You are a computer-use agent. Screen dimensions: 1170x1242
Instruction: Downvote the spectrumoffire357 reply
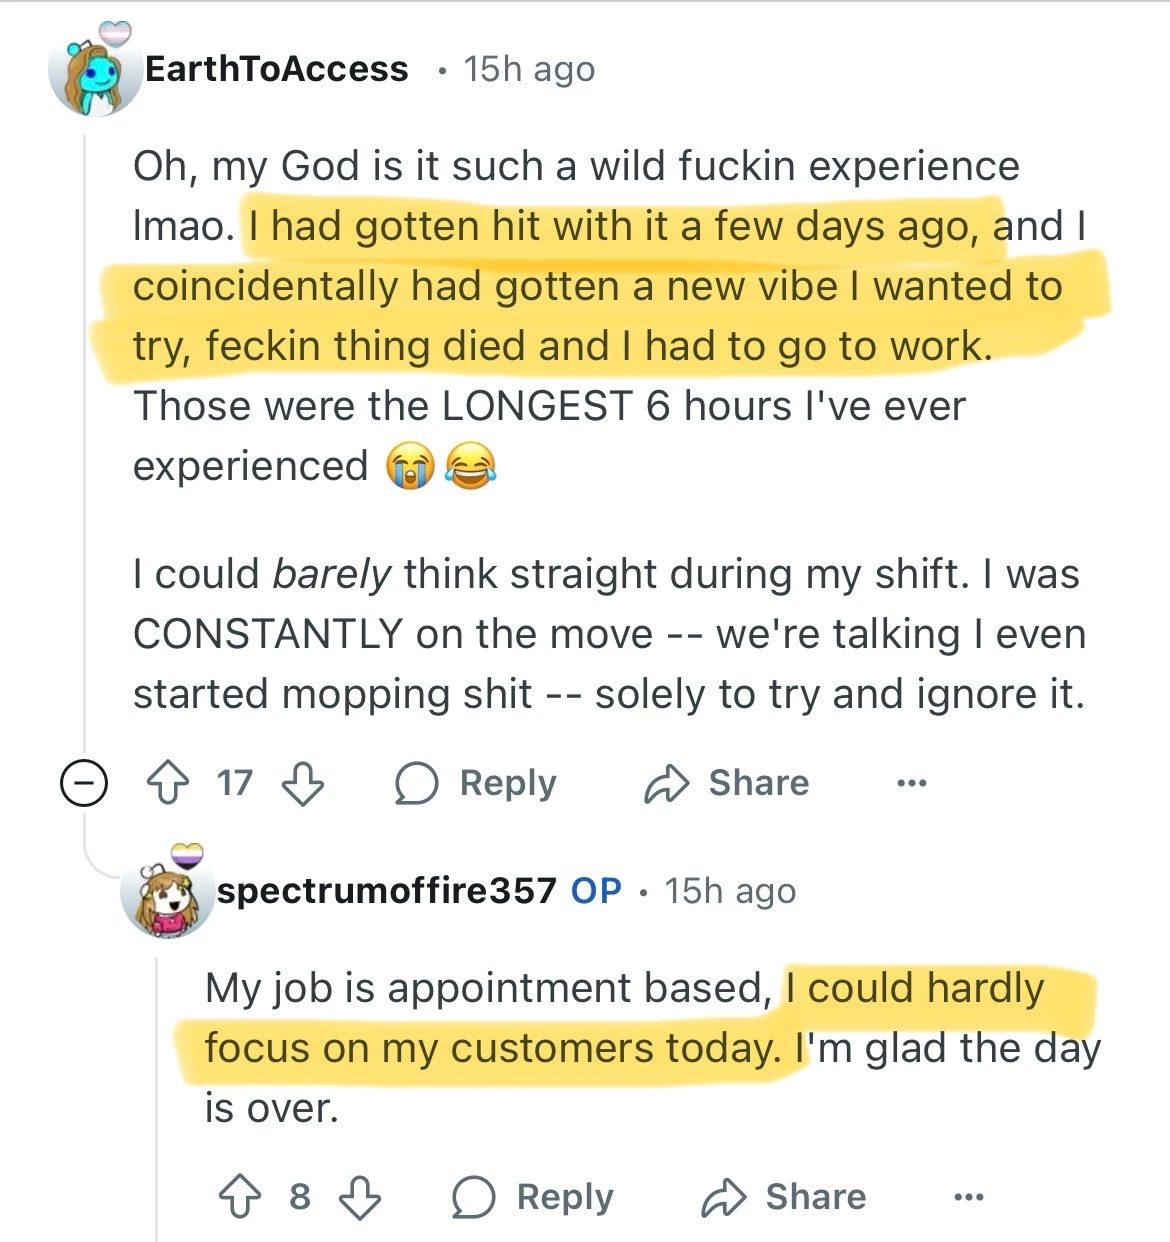point(360,1197)
